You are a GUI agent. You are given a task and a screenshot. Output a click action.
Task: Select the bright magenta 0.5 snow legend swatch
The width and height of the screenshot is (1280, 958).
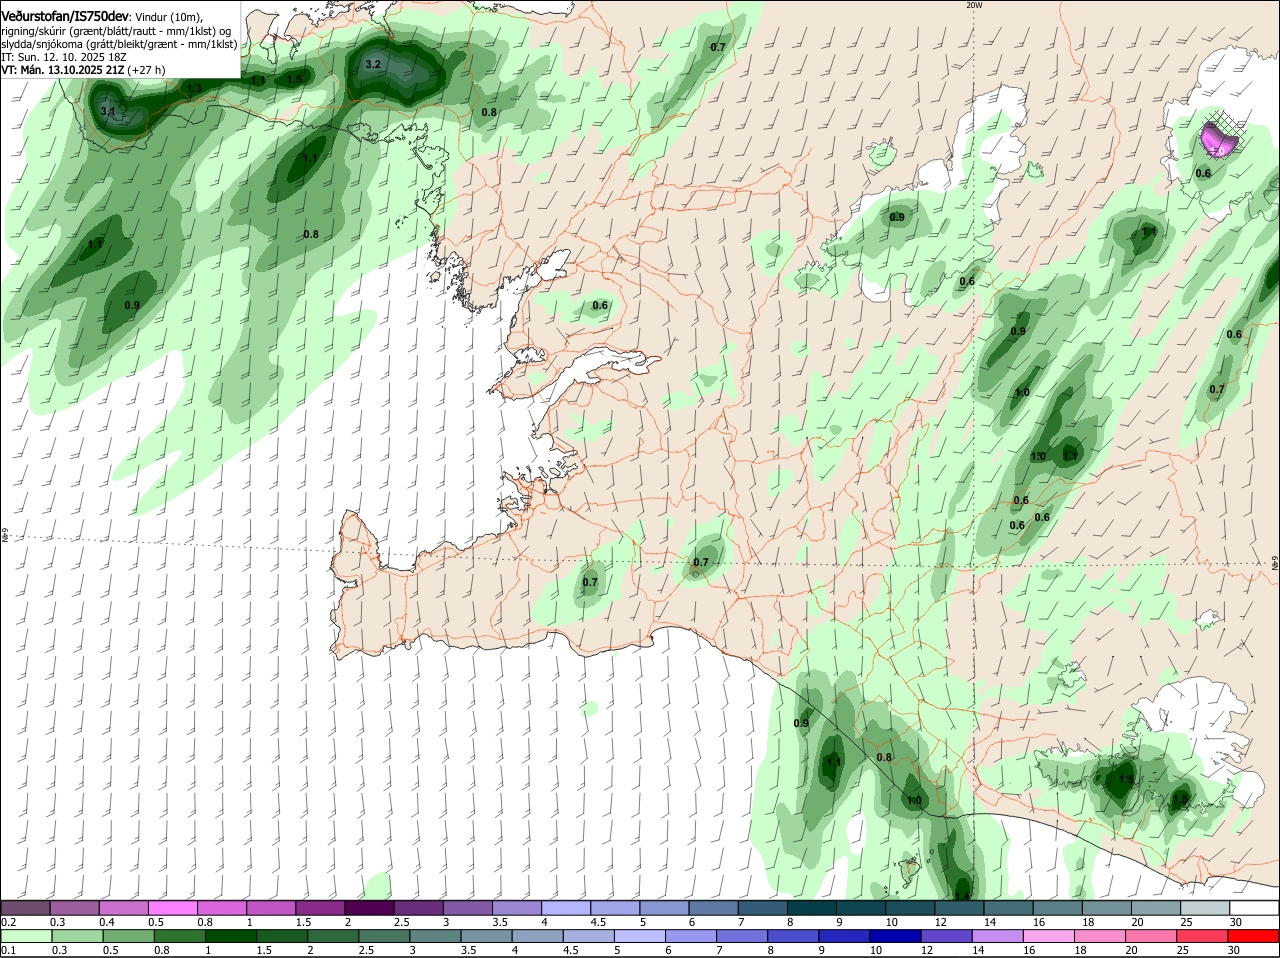(174, 908)
